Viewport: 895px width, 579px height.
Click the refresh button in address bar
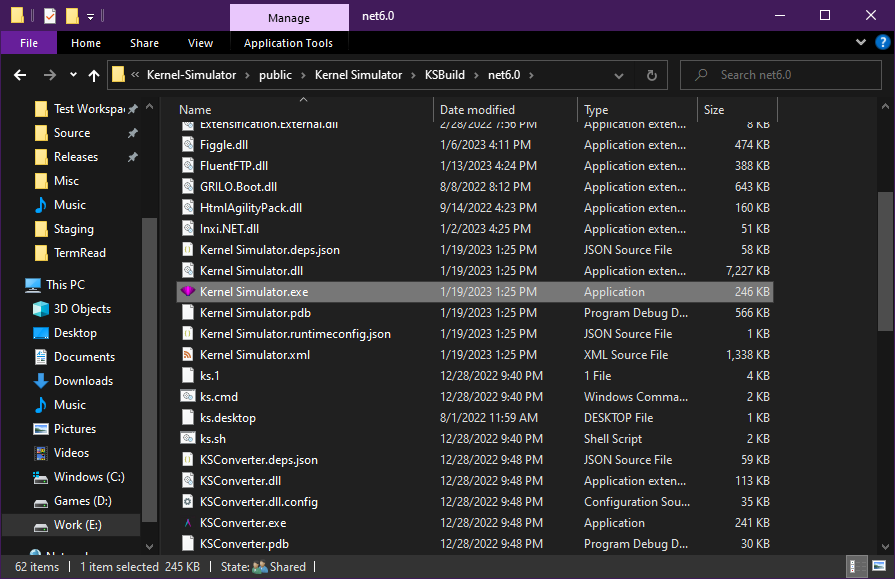(x=651, y=75)
